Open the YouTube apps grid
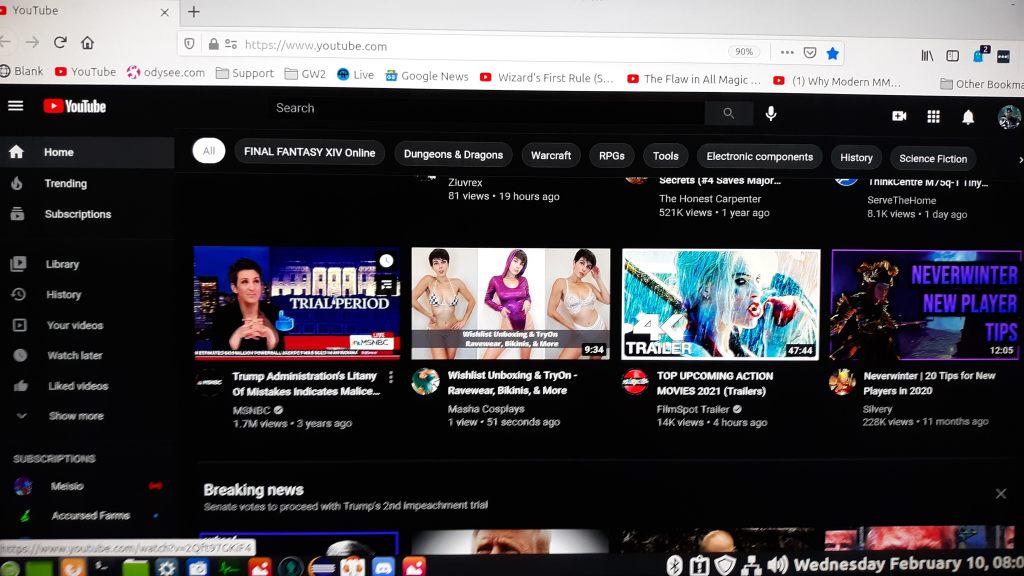Image resolution: width=1024 pixels, height=576 pixels. point(933,117)
